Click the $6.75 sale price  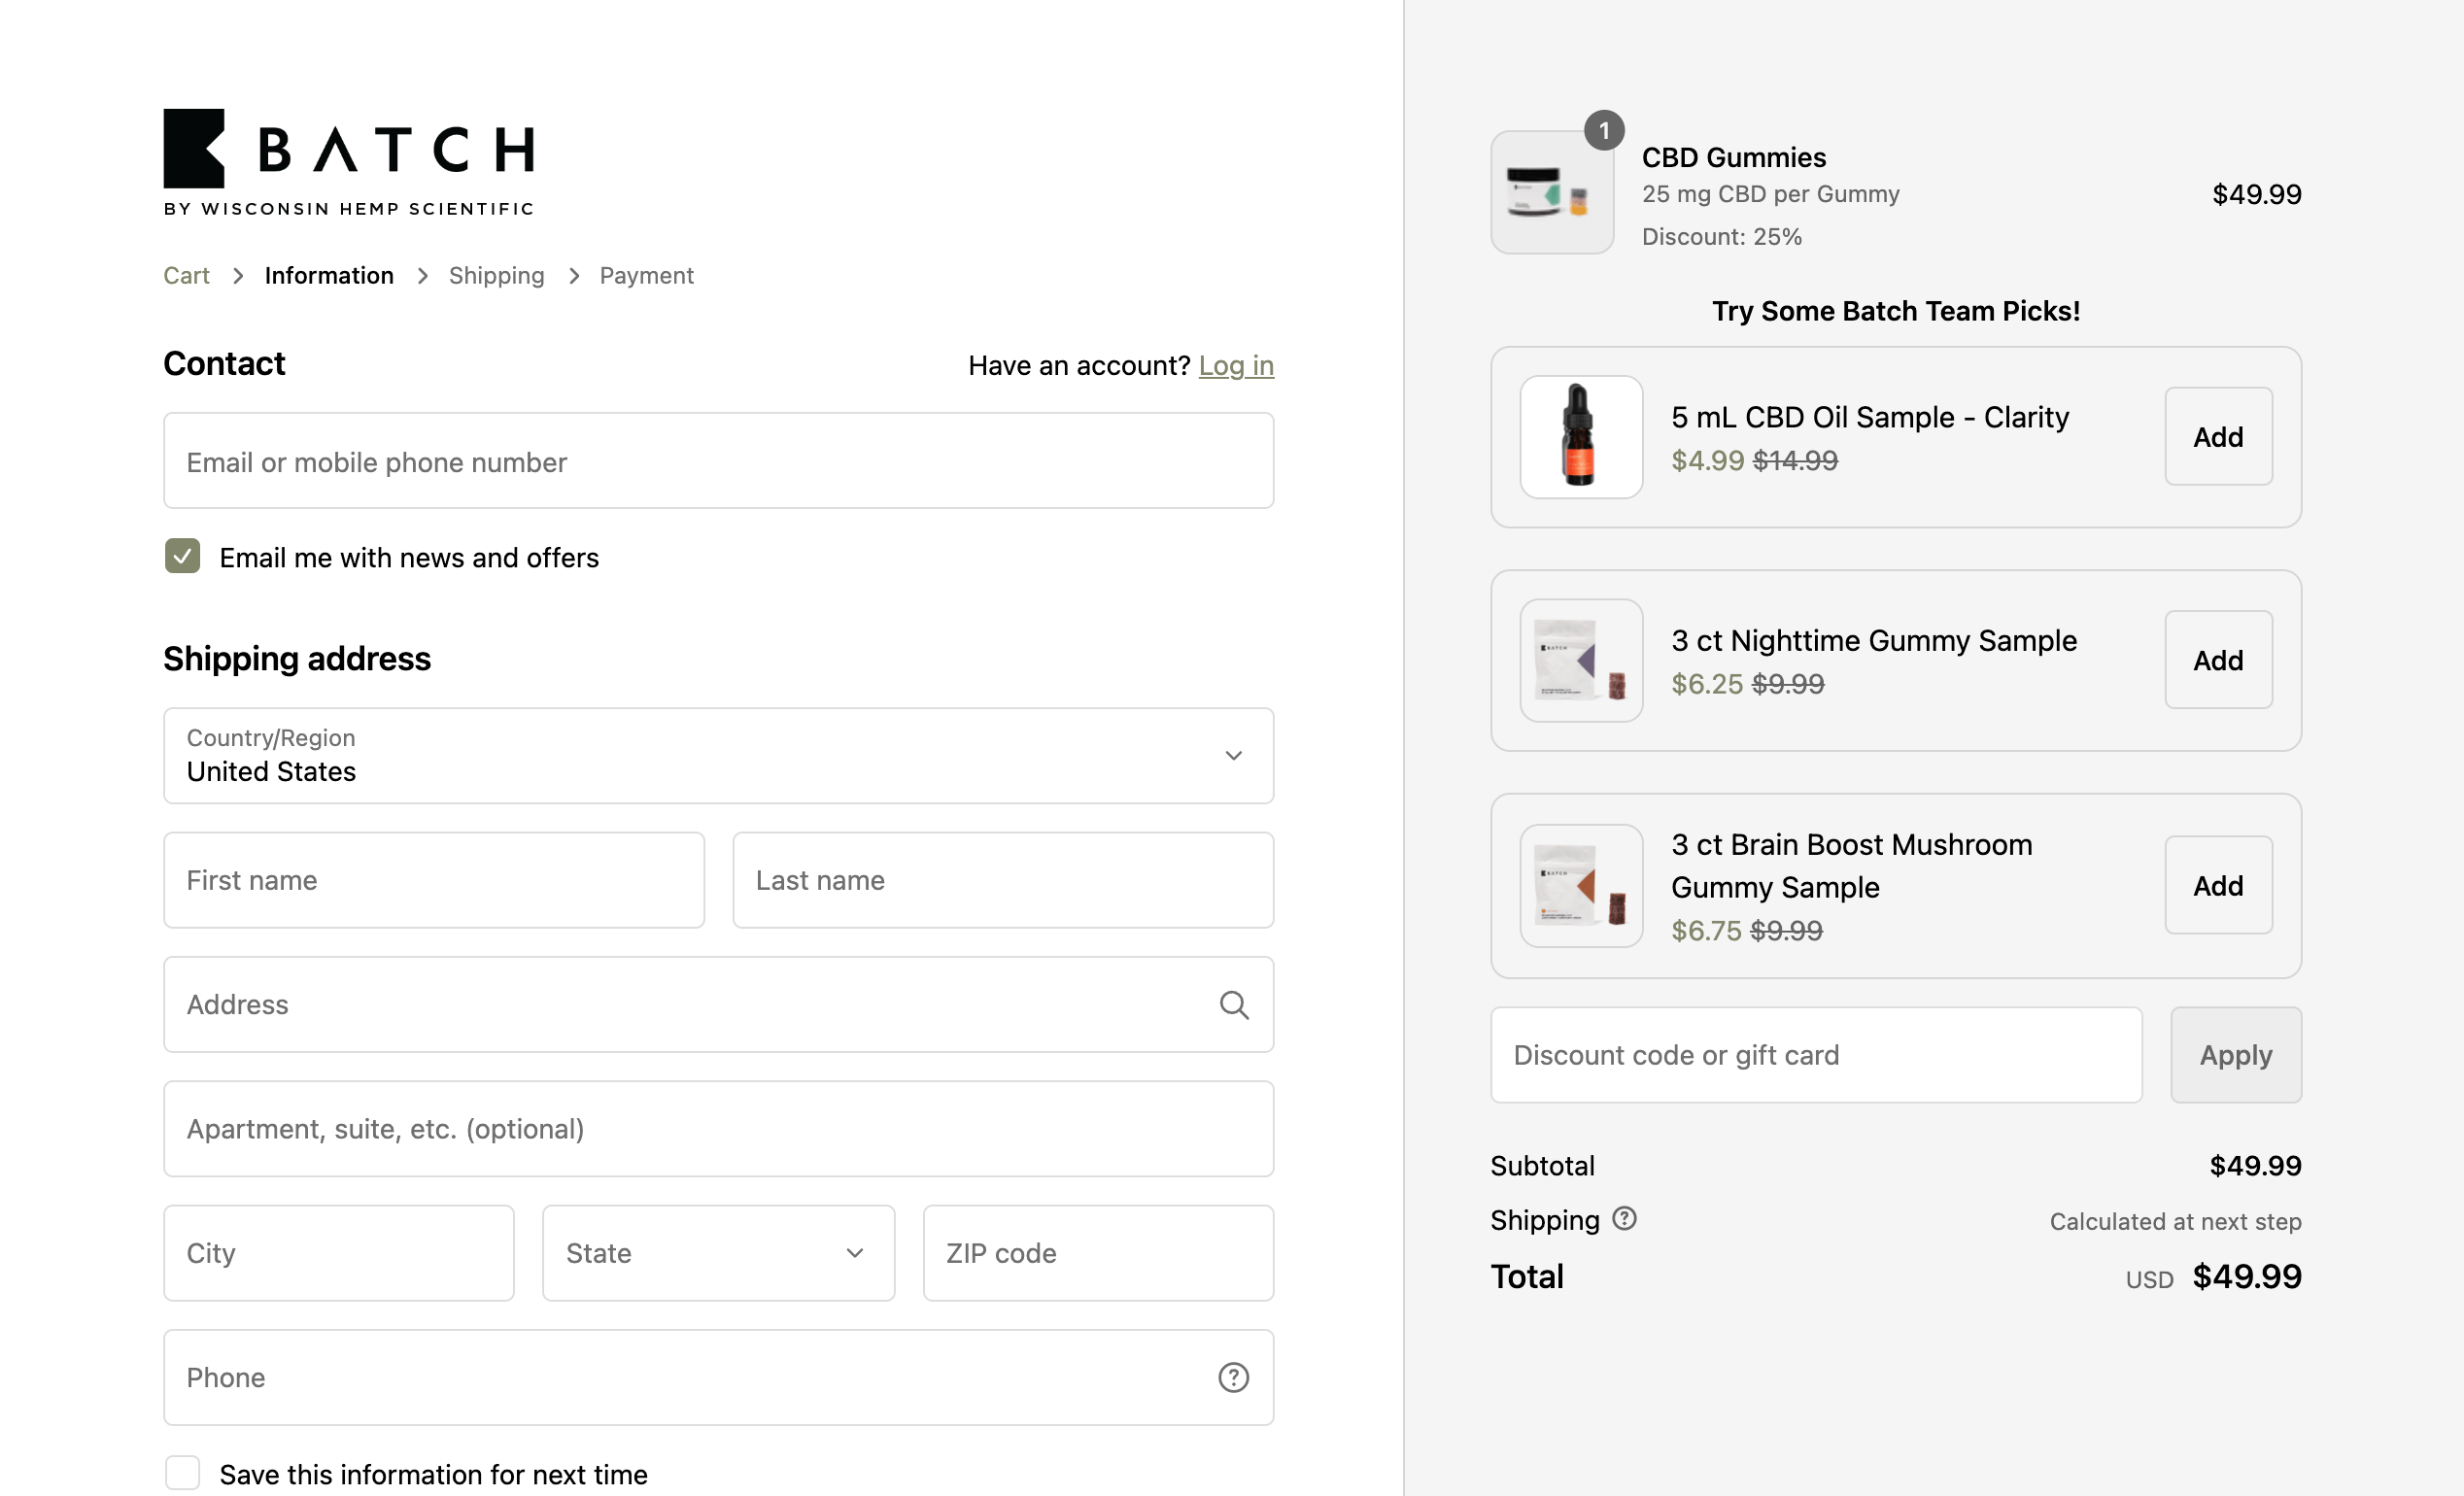click(1706, 931)
